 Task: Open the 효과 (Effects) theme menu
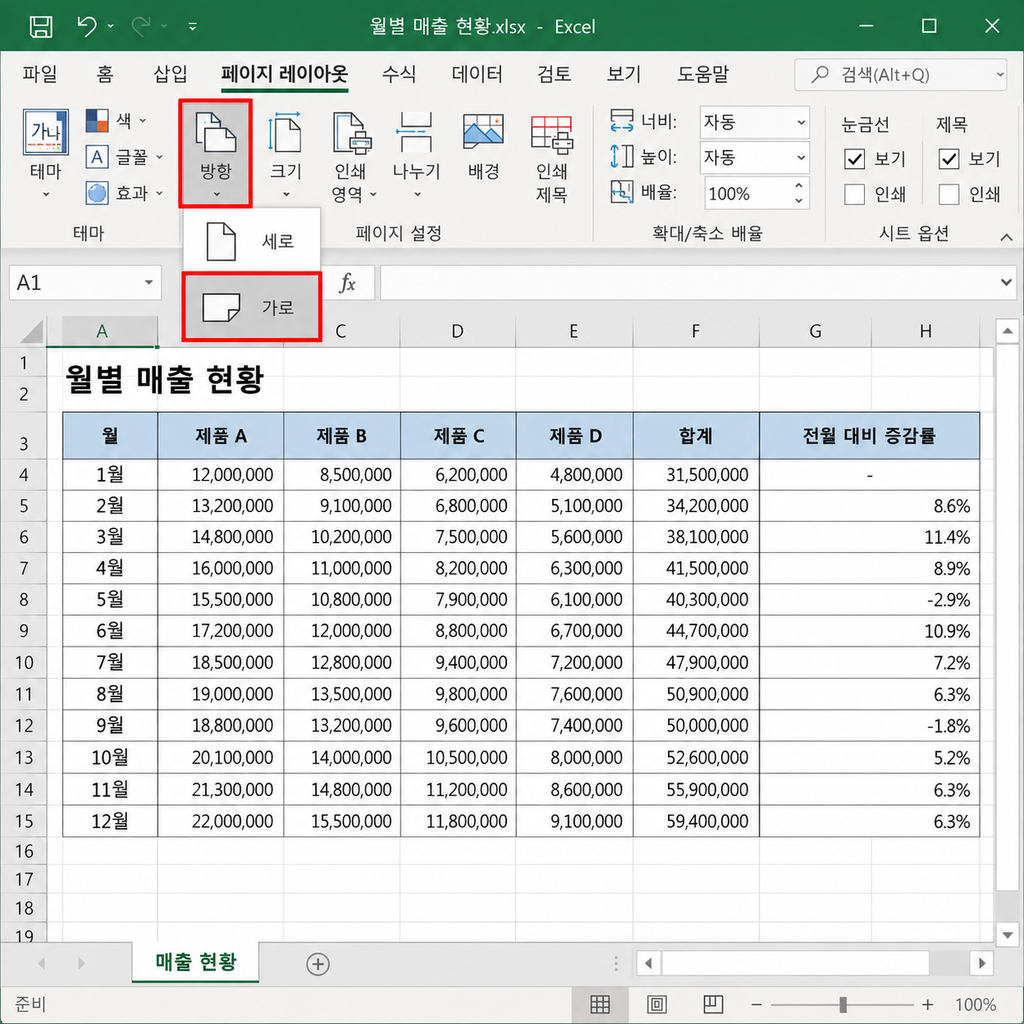[124, 193]
